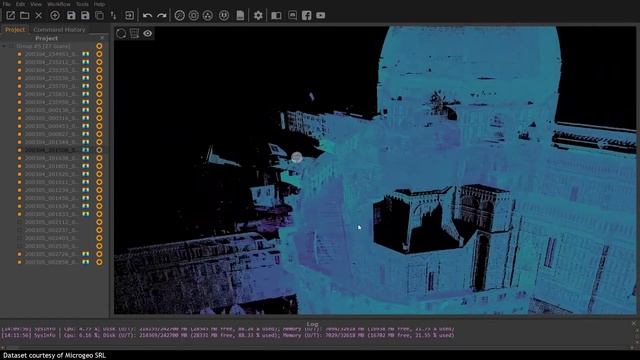
Task: Click the grey circle on the highlighted scan row
Action: 99,150
